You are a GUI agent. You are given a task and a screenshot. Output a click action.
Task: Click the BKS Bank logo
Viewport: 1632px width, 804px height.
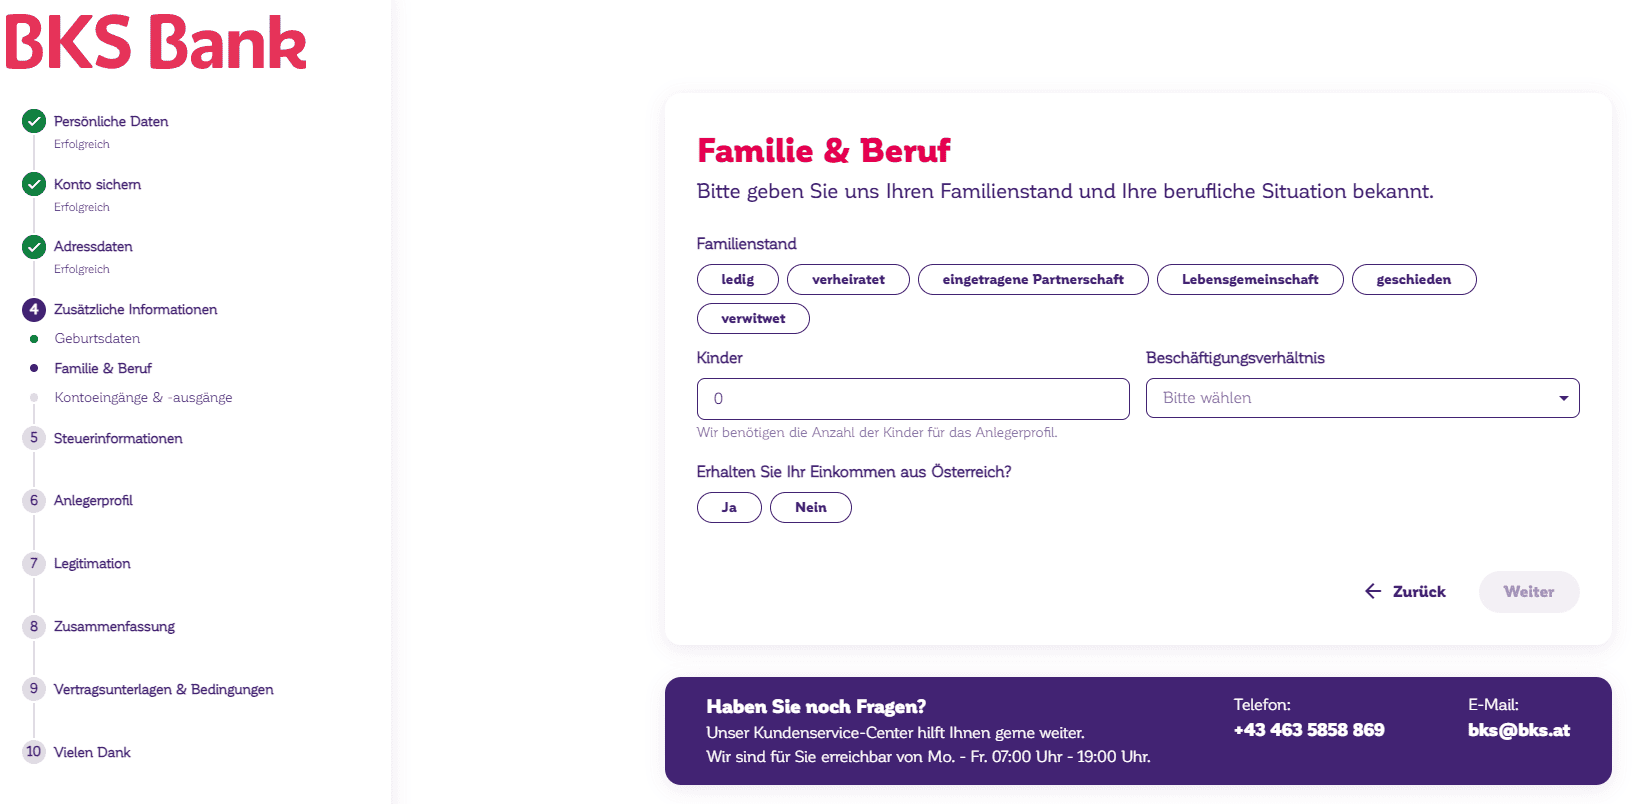[x=156, y=43]
